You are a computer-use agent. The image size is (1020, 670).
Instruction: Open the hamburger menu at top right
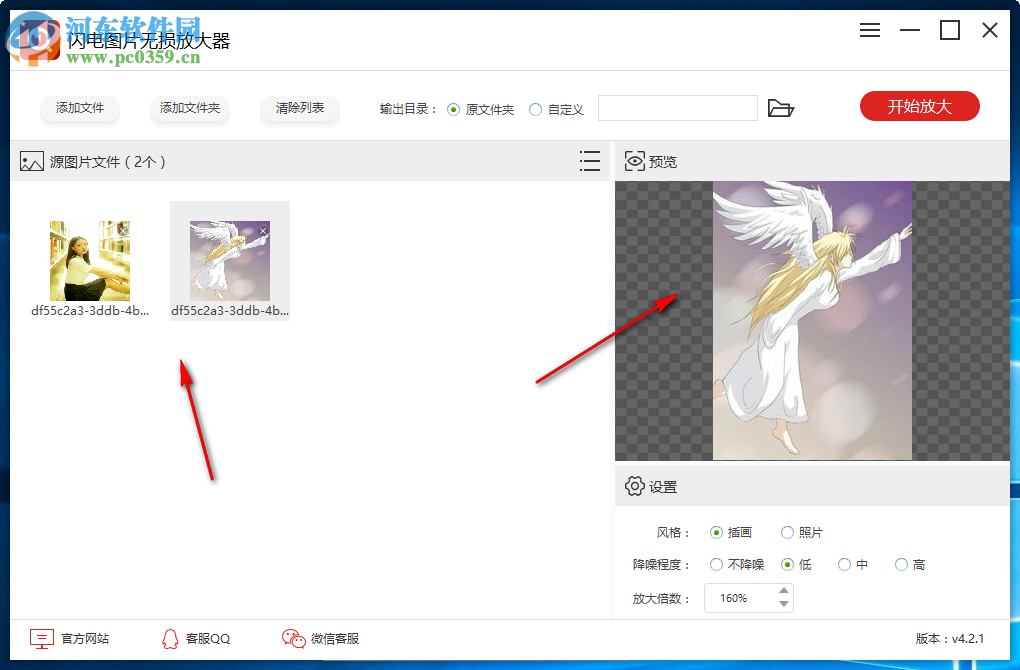[x=869, y=30]
